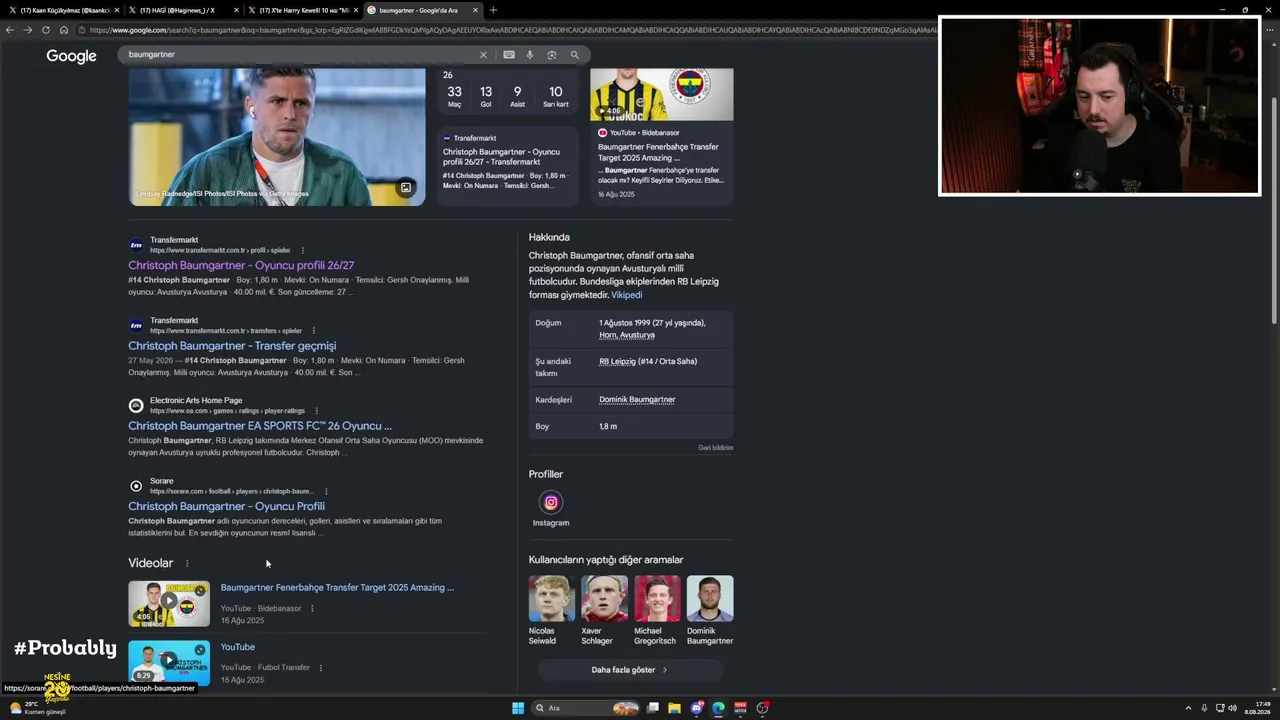
Task: Open Christoph Baumgartner Transfer geçmişi link
Action: pos(232,346)
